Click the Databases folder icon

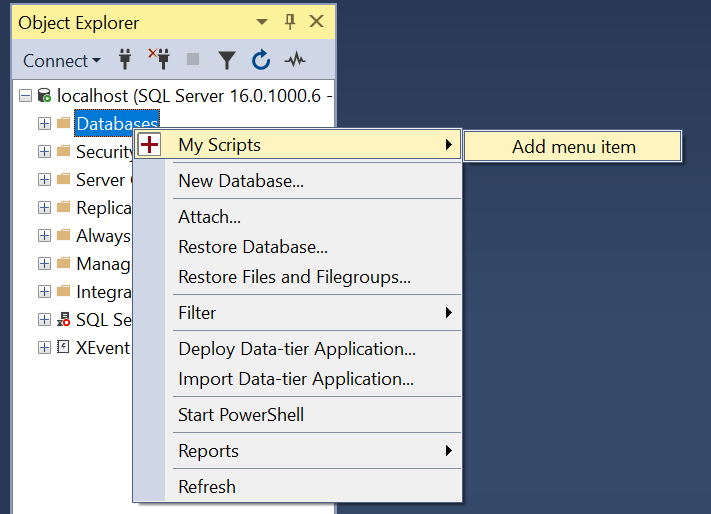(63, 123)
